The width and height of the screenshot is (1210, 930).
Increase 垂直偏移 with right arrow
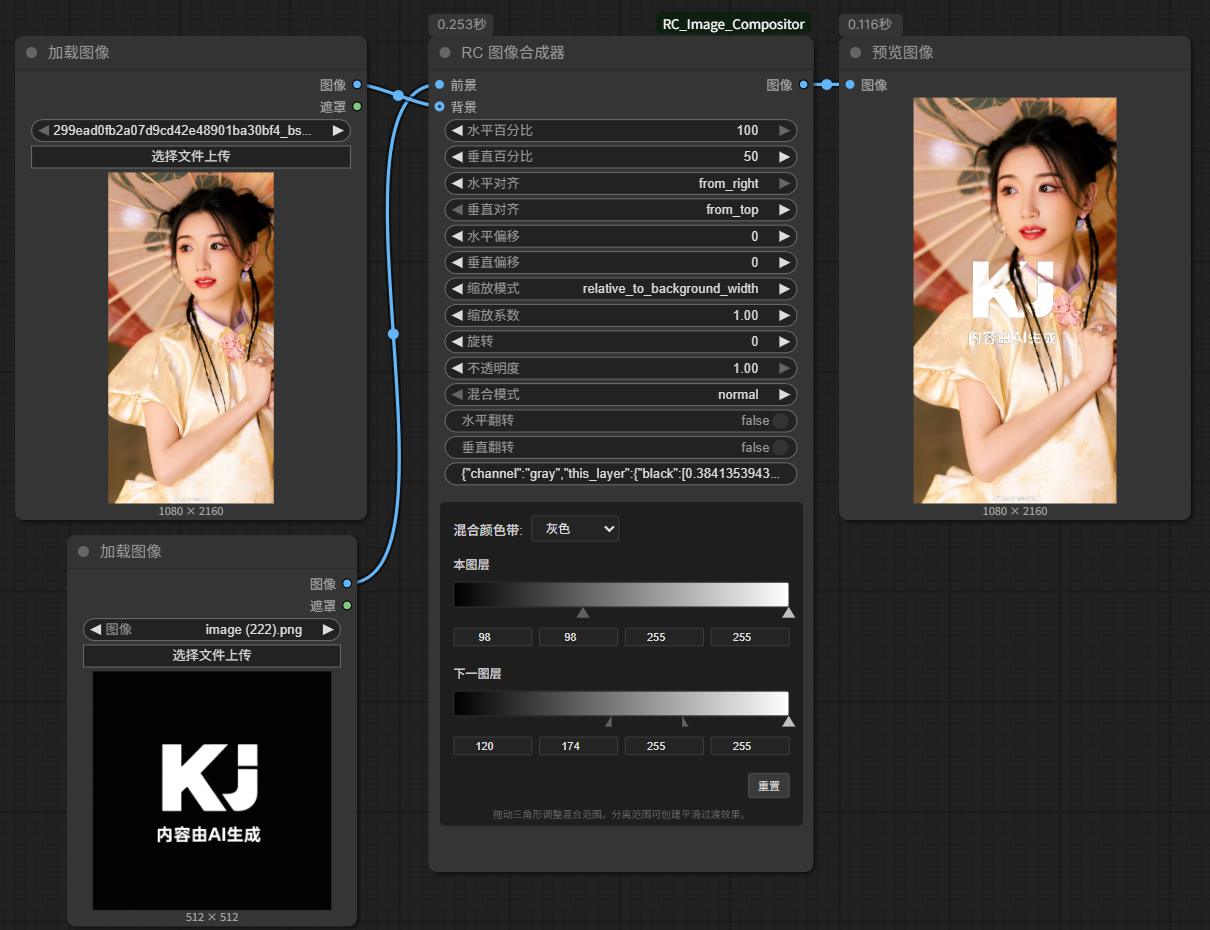pos(785,262)
